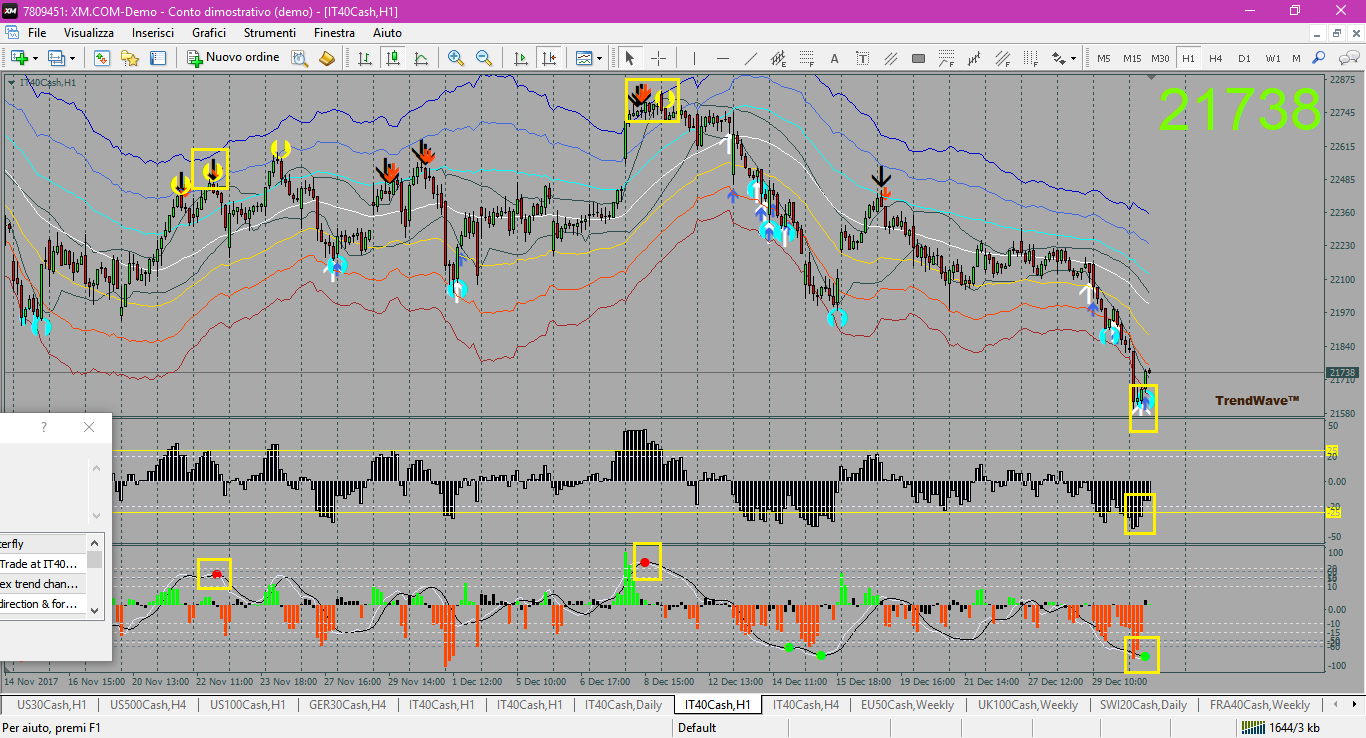The width and height of the screenshot is (1366, 738).
Task: Select the grey Rectangle shape tool
Action: pyautogui.click(x=919, y=58)
